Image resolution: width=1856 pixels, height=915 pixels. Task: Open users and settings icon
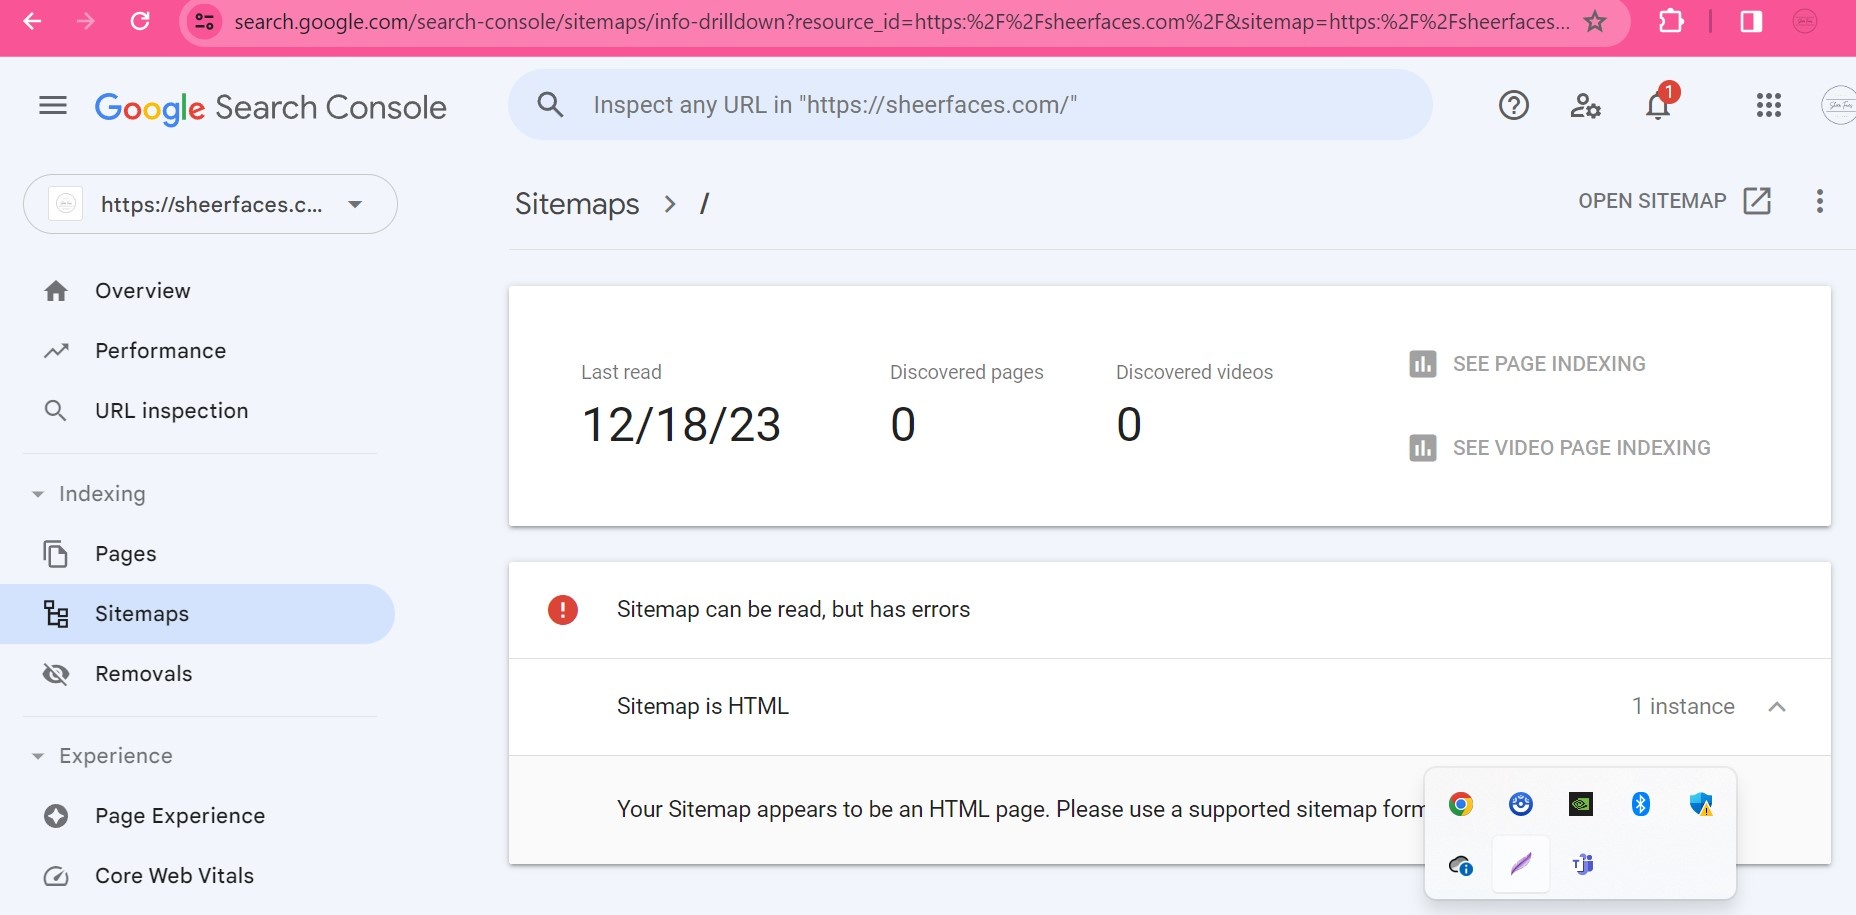pyautogui.click(x=1585, y=105)
